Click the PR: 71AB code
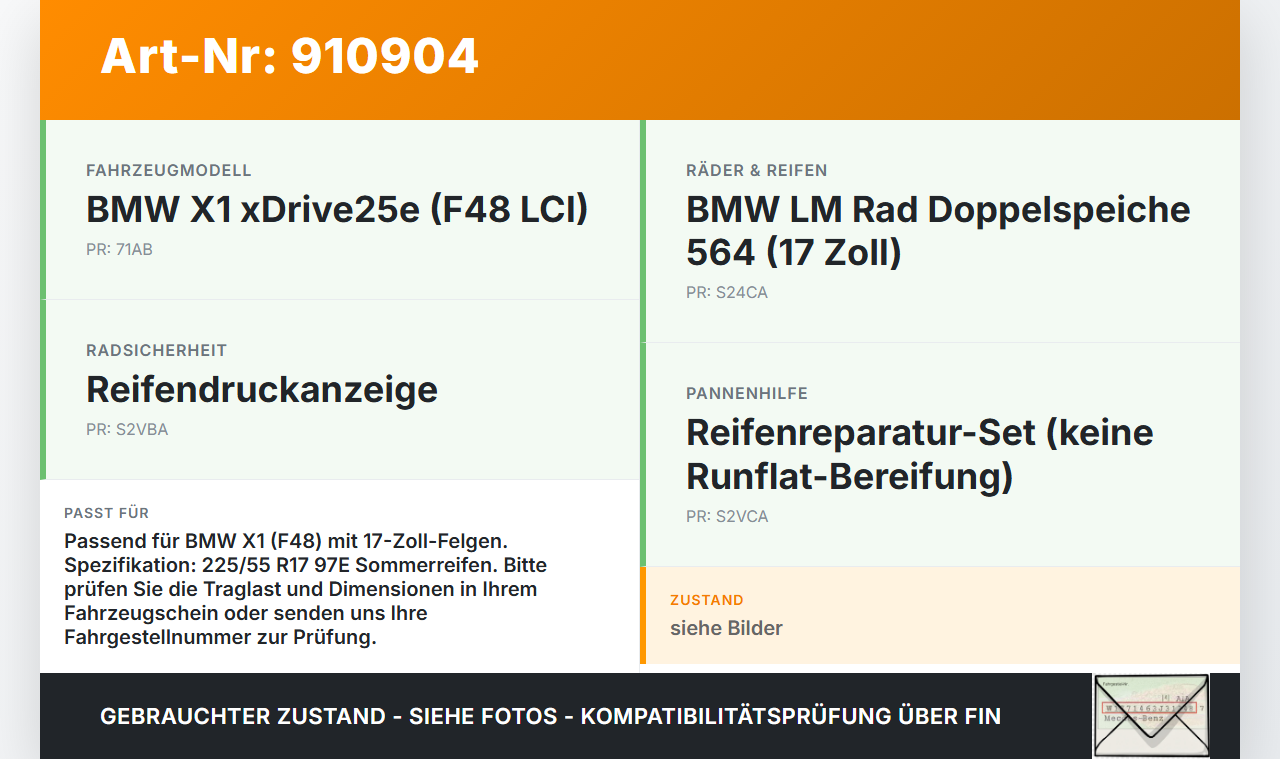Viewport: 1280px width, 760px height. 119,249
